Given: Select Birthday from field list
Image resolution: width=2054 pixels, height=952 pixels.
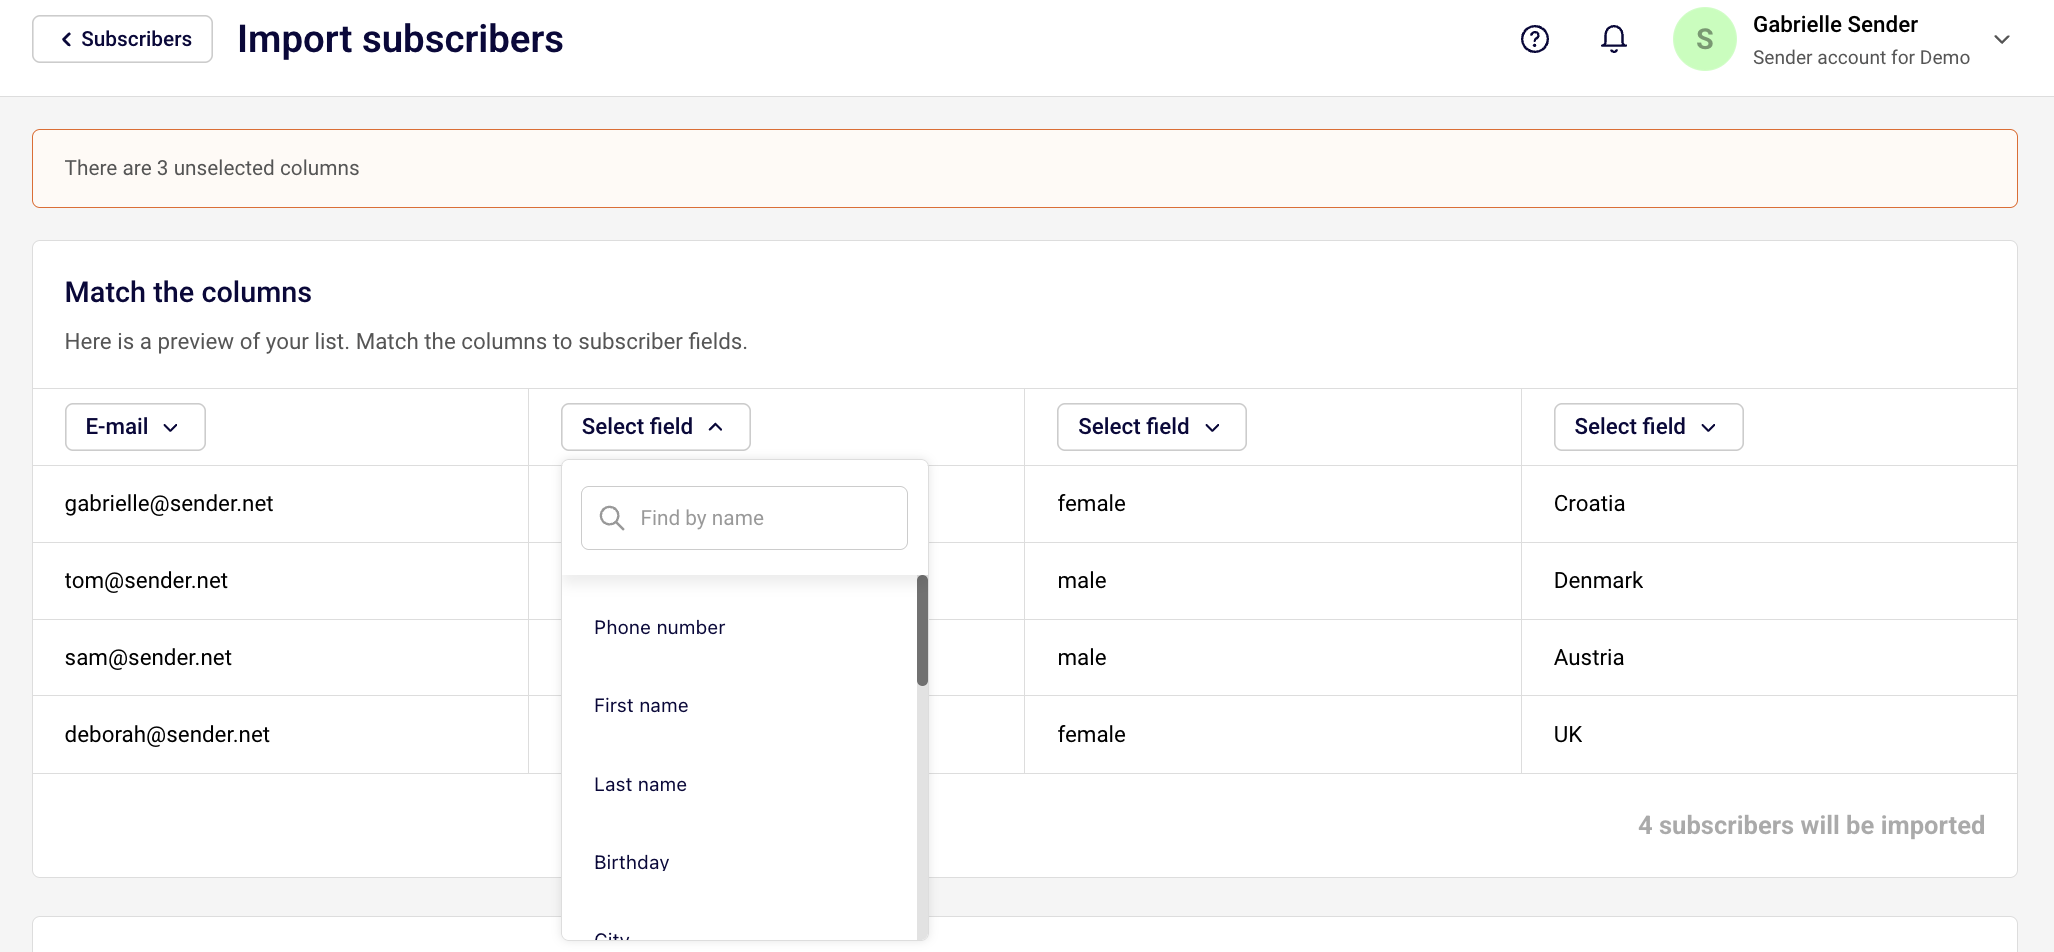Looking at the screenshot, I should click(x=631, y=862).
